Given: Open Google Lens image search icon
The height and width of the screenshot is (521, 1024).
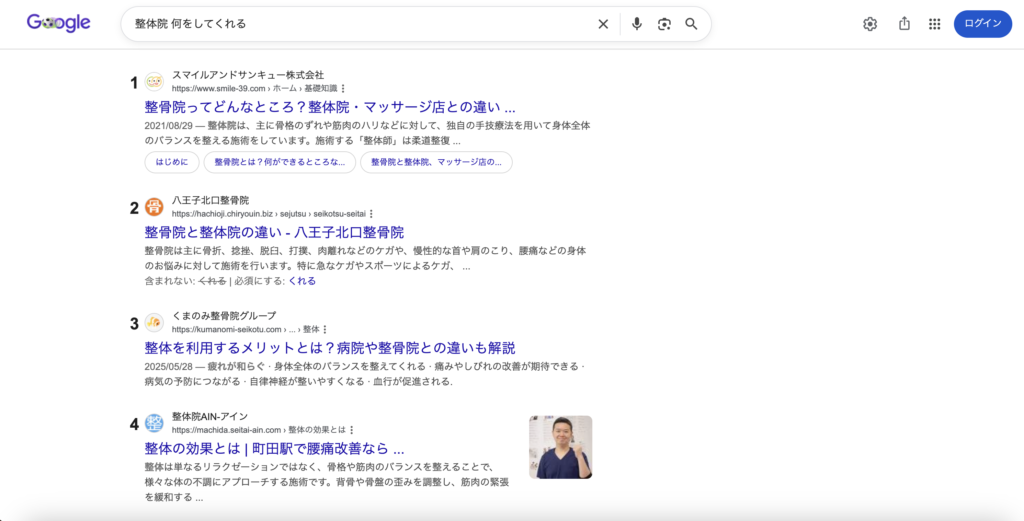Looking at the screenshot, I should (664, 24).
